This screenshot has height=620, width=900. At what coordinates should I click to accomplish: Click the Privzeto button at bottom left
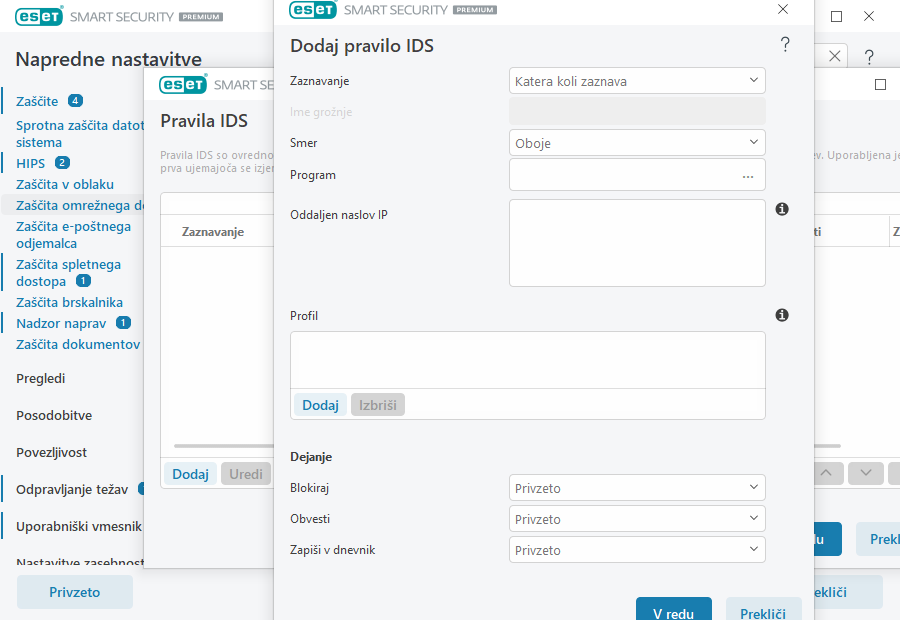pyautogui.click(x=75, y=592)
